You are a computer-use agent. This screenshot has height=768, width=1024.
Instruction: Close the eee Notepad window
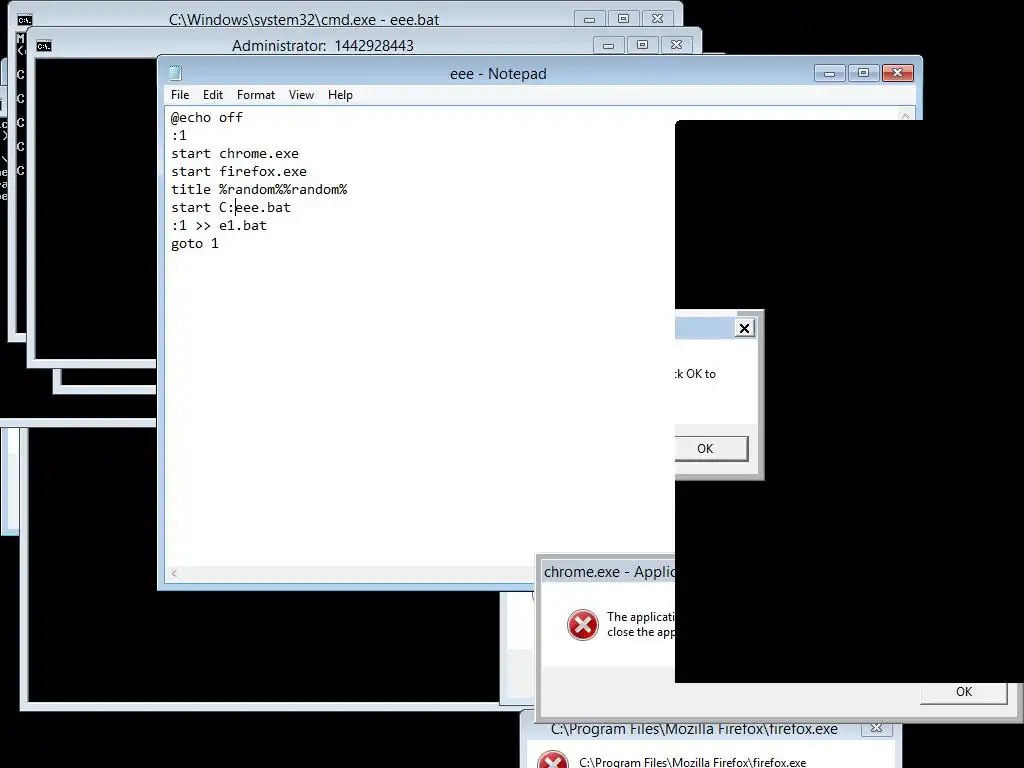click(897, 73)
